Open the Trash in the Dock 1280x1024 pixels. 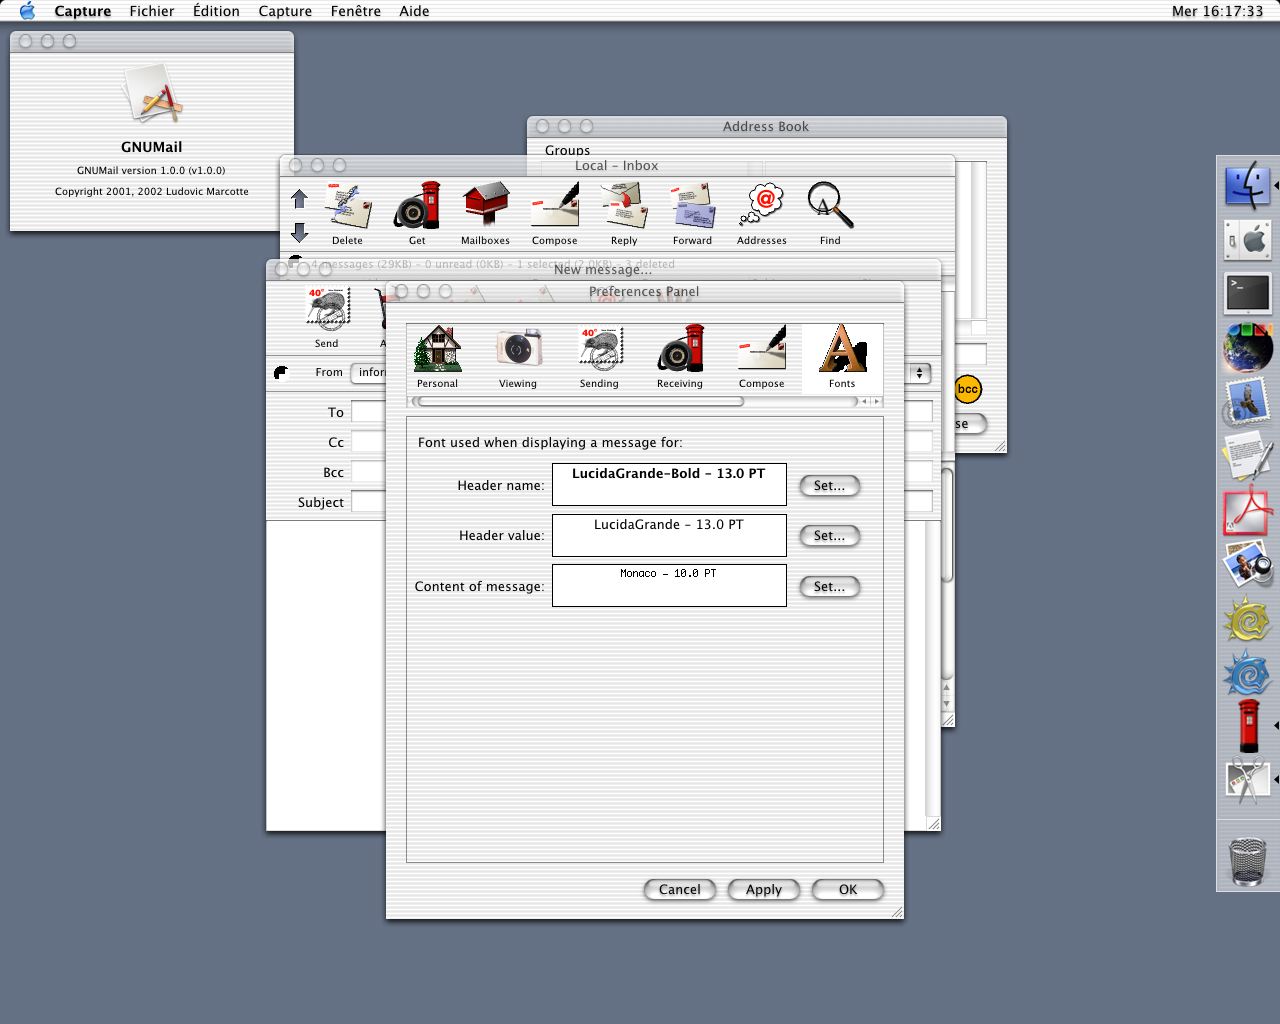1247,861
